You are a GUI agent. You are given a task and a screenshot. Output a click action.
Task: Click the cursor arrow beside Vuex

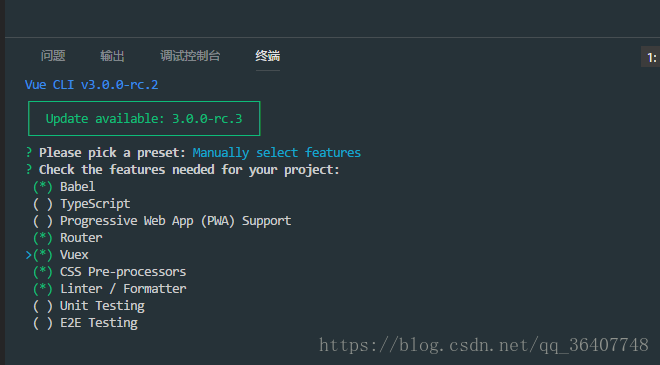[29, 255]
